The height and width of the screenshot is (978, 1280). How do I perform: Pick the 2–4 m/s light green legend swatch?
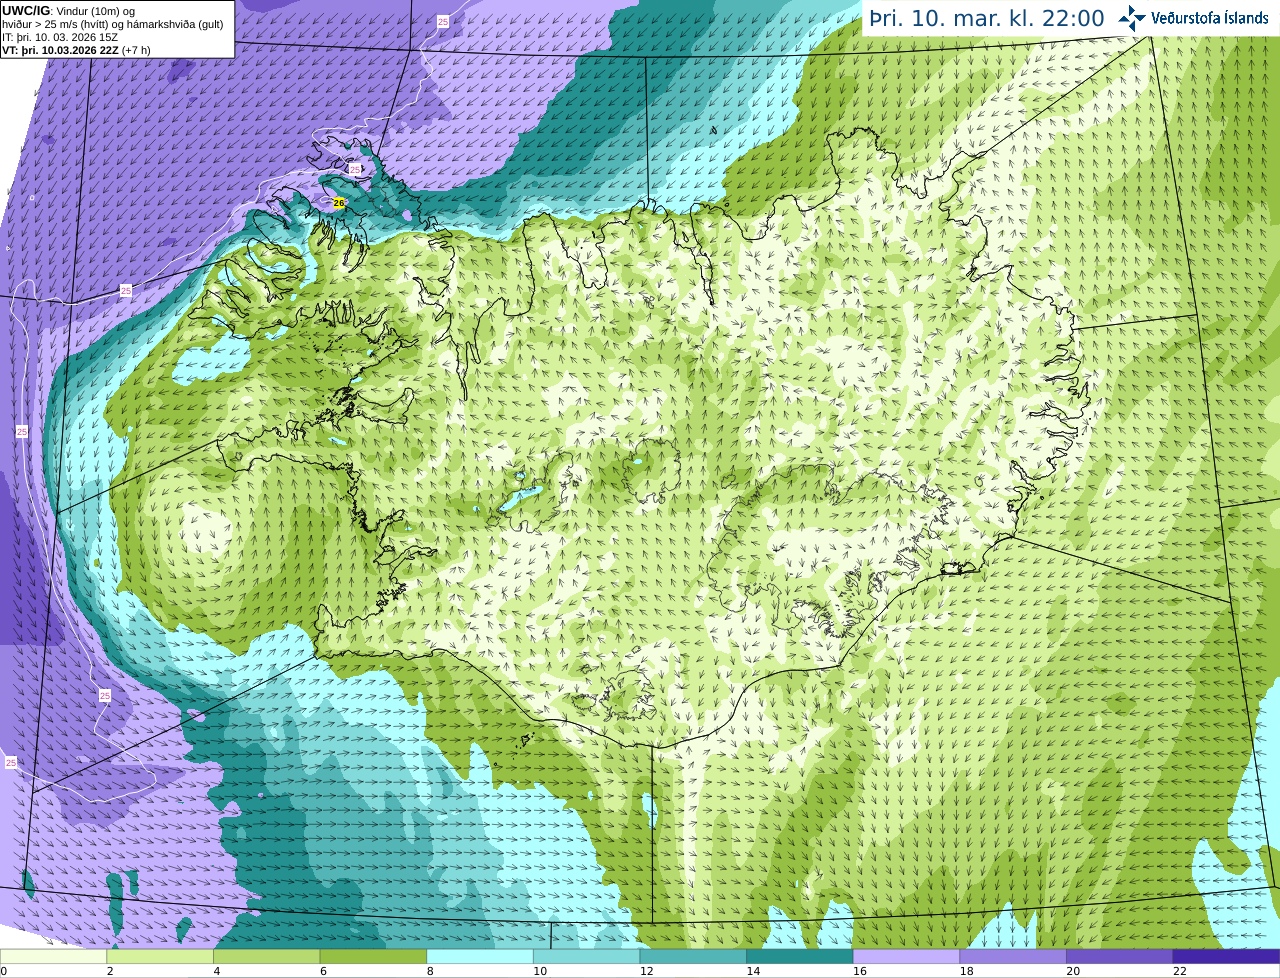160,957
